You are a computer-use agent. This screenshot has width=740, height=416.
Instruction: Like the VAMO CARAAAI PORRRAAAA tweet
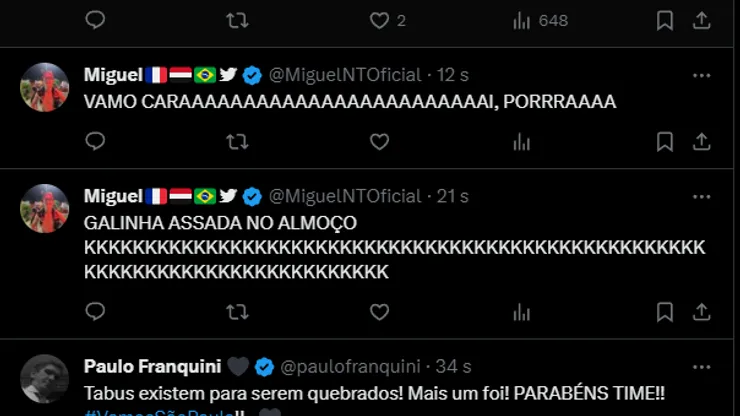[379, 142]
